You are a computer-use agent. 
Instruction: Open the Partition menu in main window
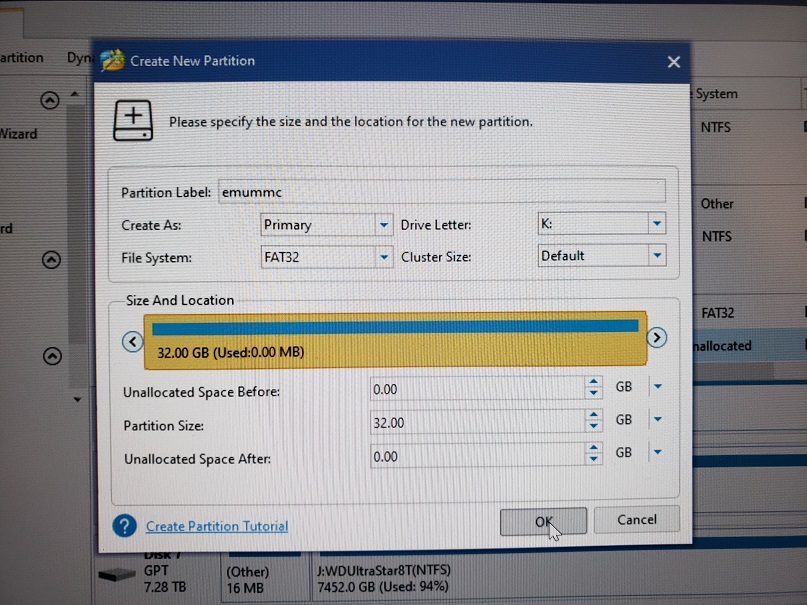pos(22,58)
